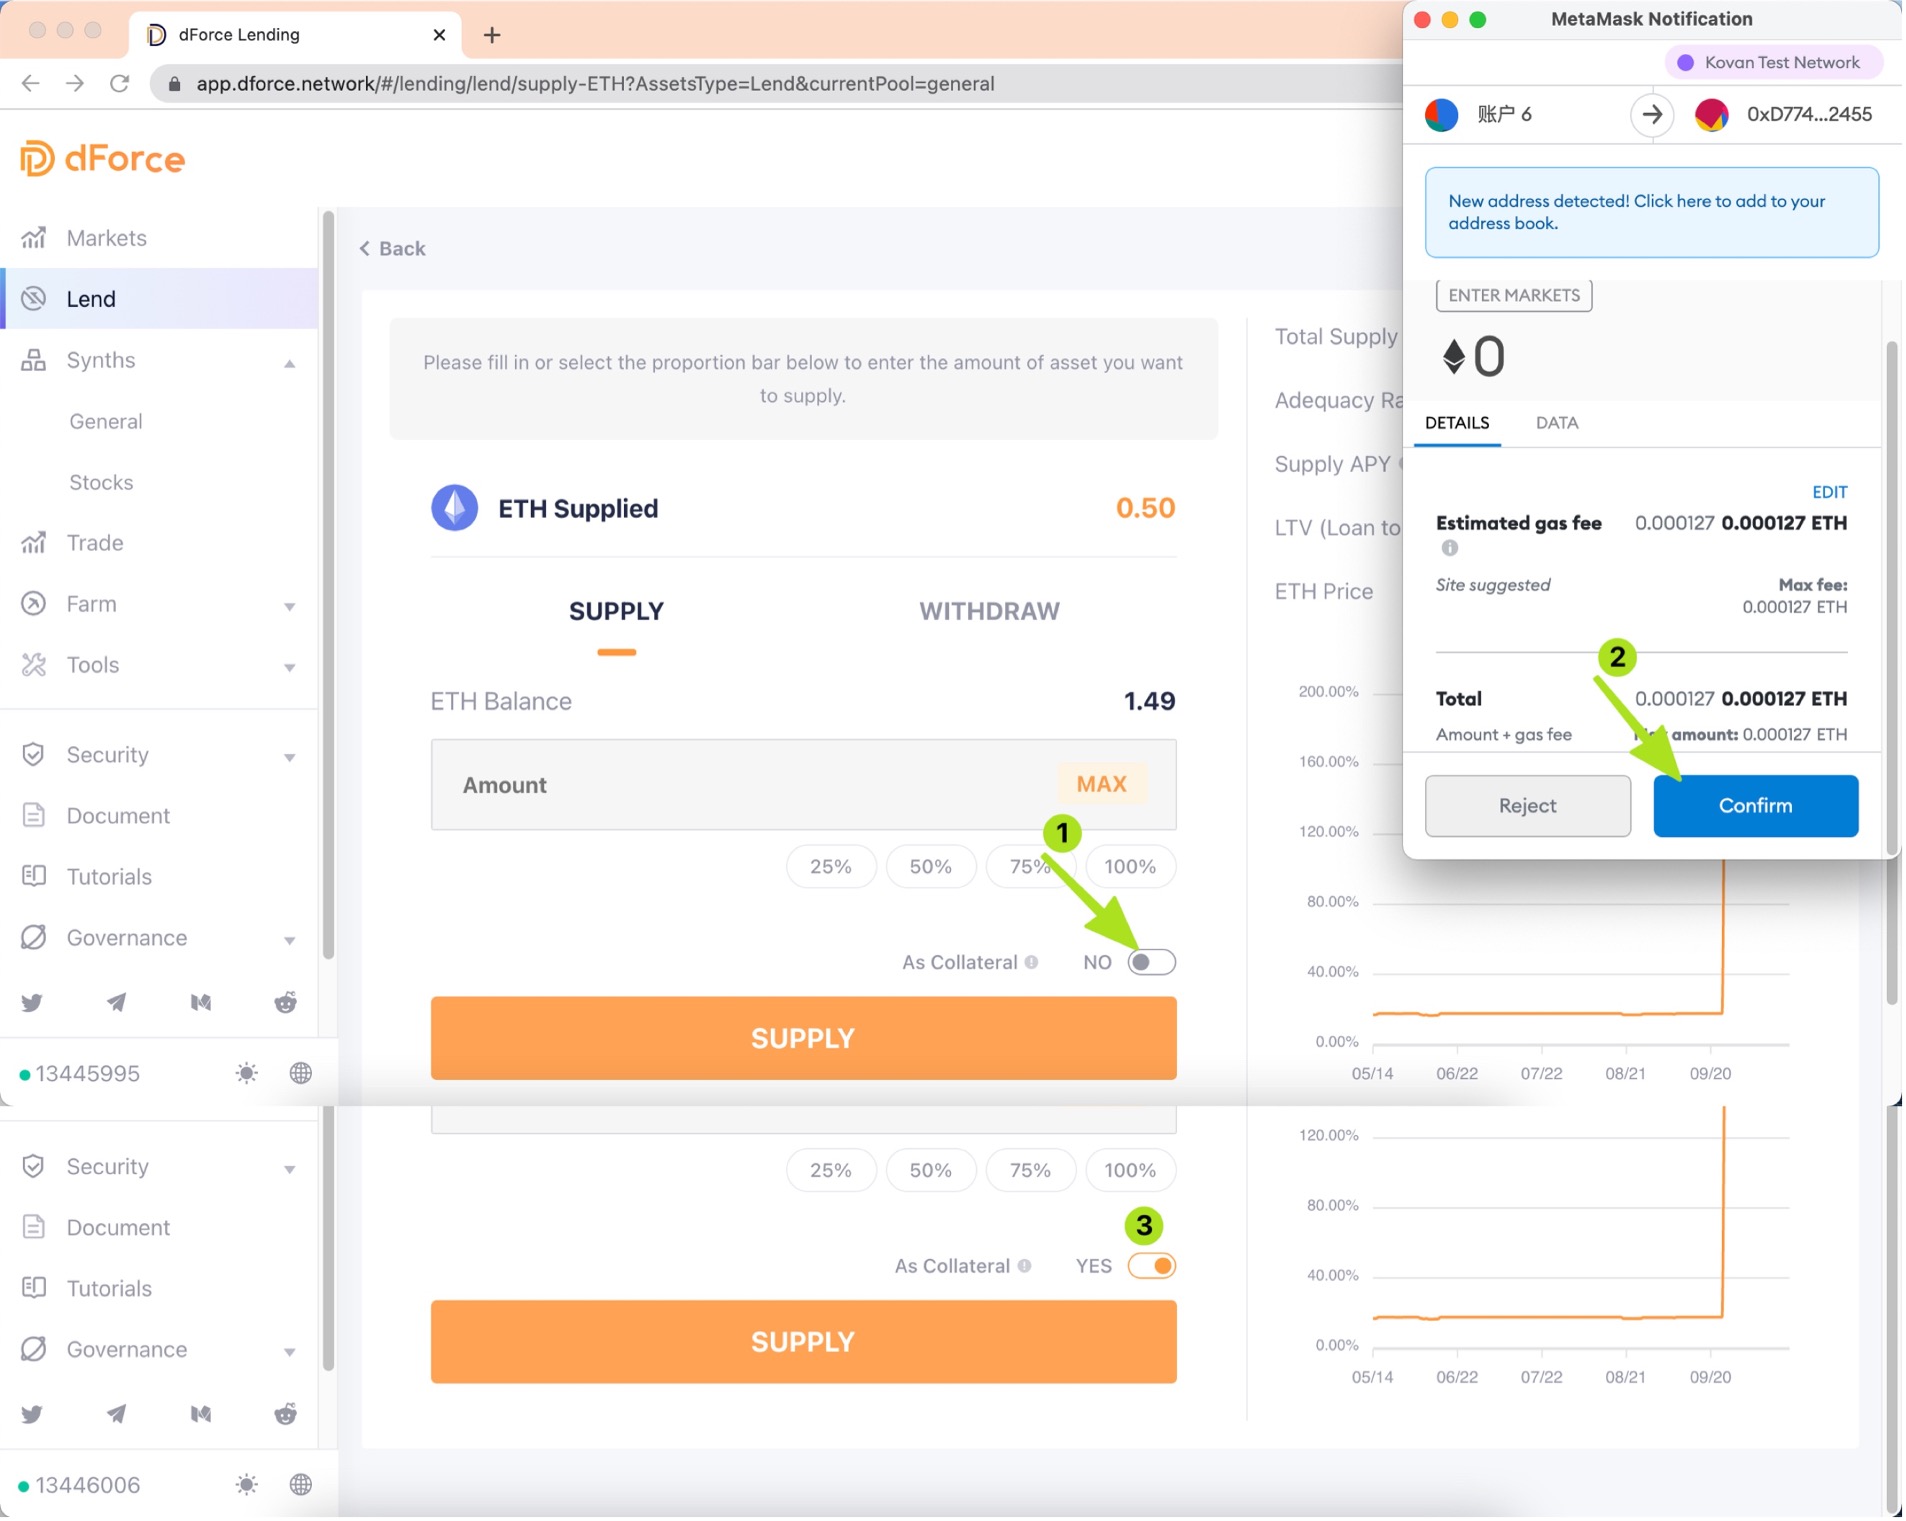Reload the browser page
The image size is (1906, 1521).
119,83
